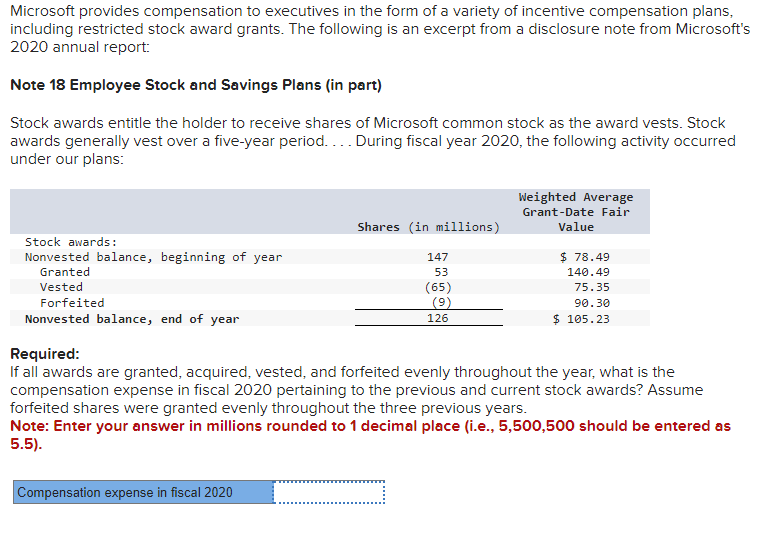Click the Note 18 Employee Stock heading
The height and width of the screenshot is (549, 774).
pyautogui.click(x=196, y=85)
